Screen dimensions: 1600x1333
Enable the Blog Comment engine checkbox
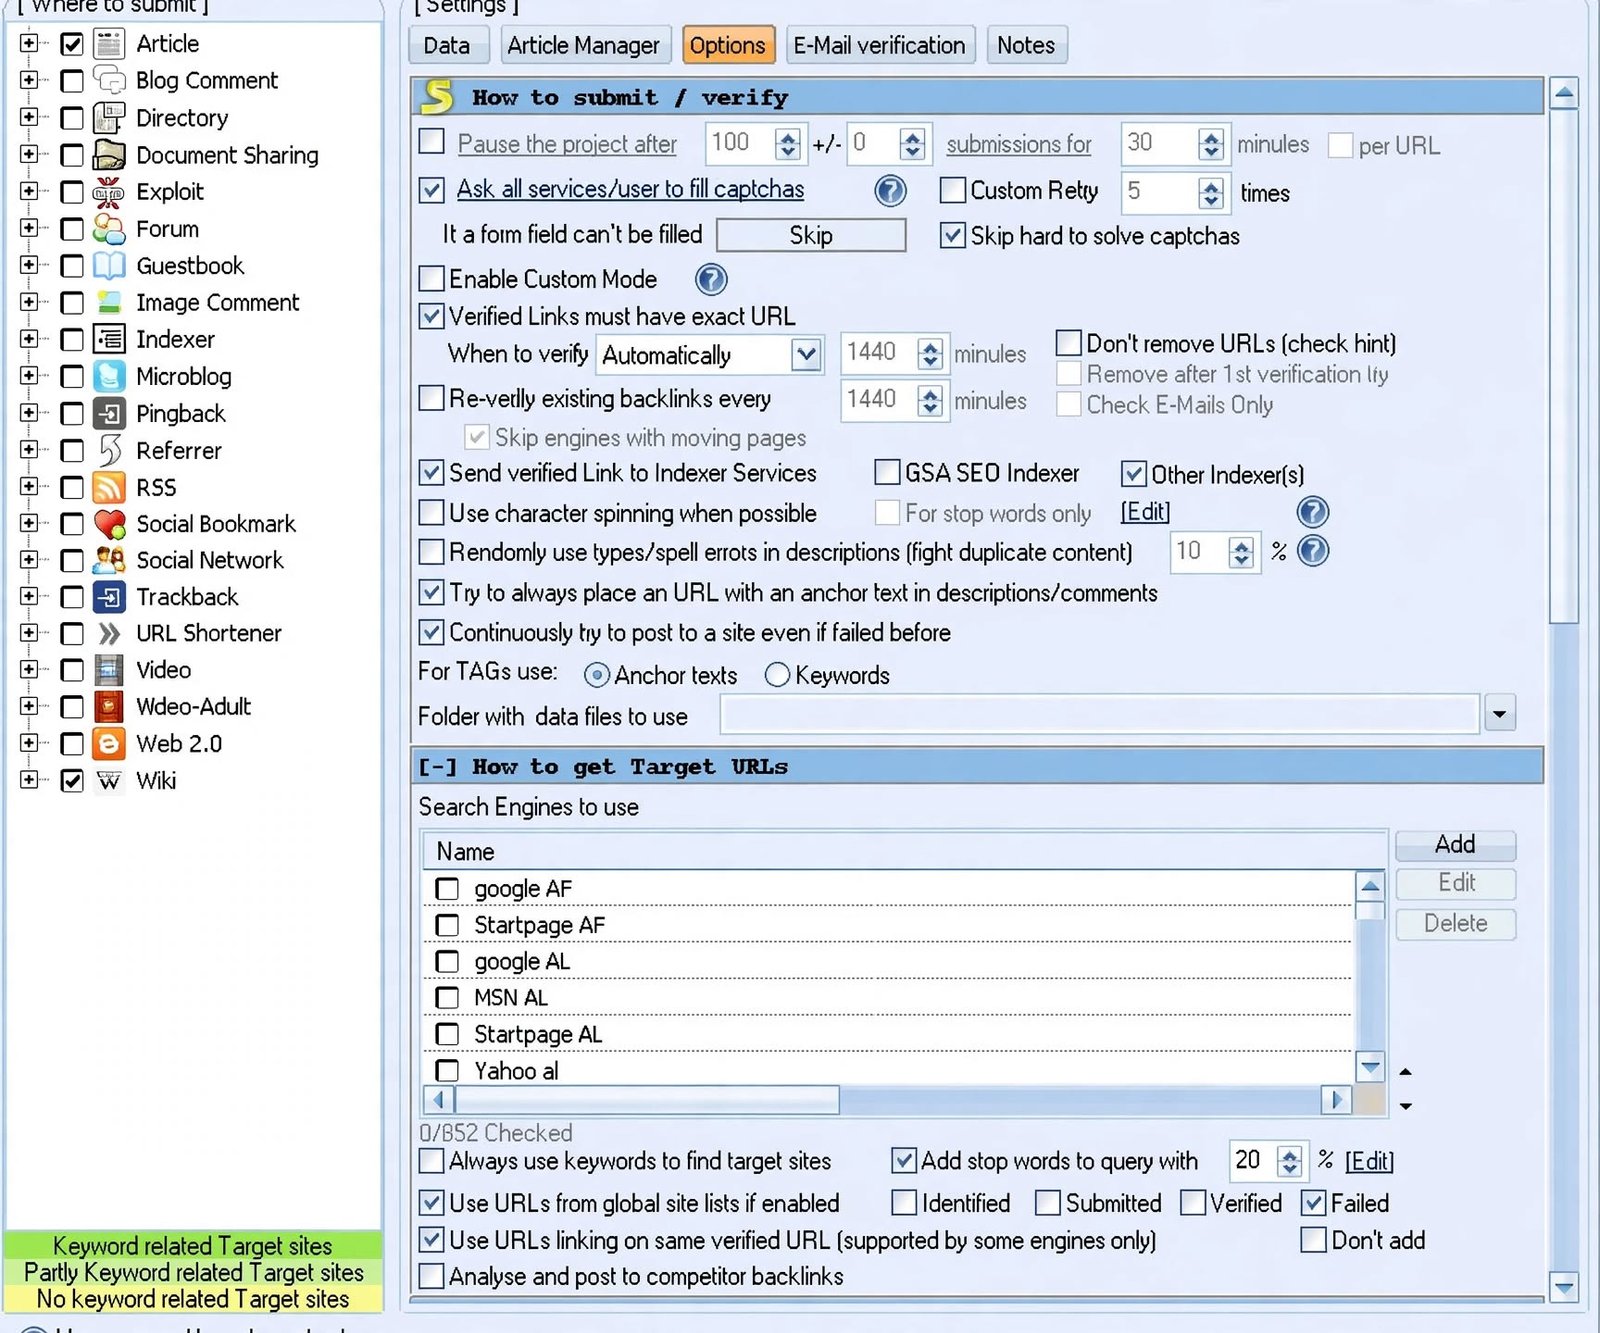click(72, 81)
